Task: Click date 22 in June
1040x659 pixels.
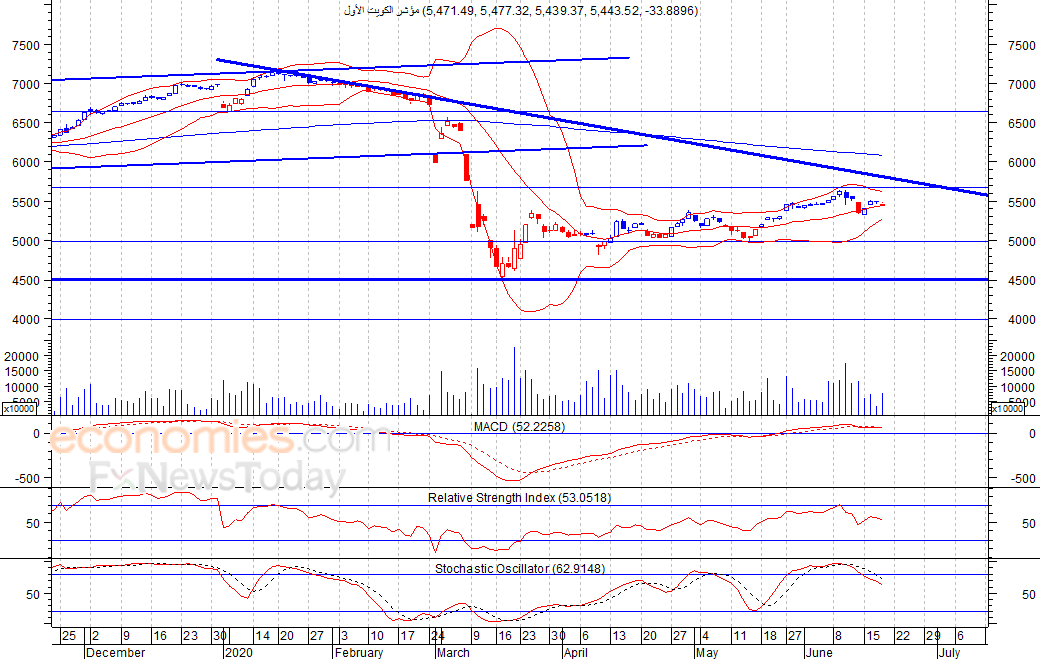Action: [903, 636]
